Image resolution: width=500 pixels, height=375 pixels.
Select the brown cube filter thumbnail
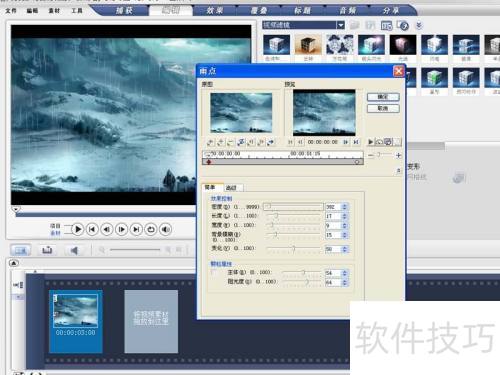308,44
